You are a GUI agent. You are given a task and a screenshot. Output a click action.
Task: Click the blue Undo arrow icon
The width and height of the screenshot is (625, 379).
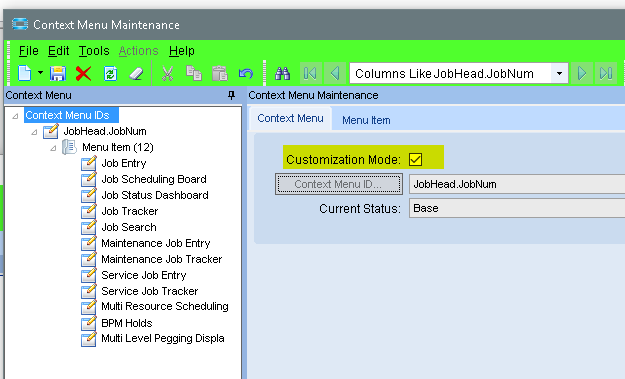(x=246, y=73)
